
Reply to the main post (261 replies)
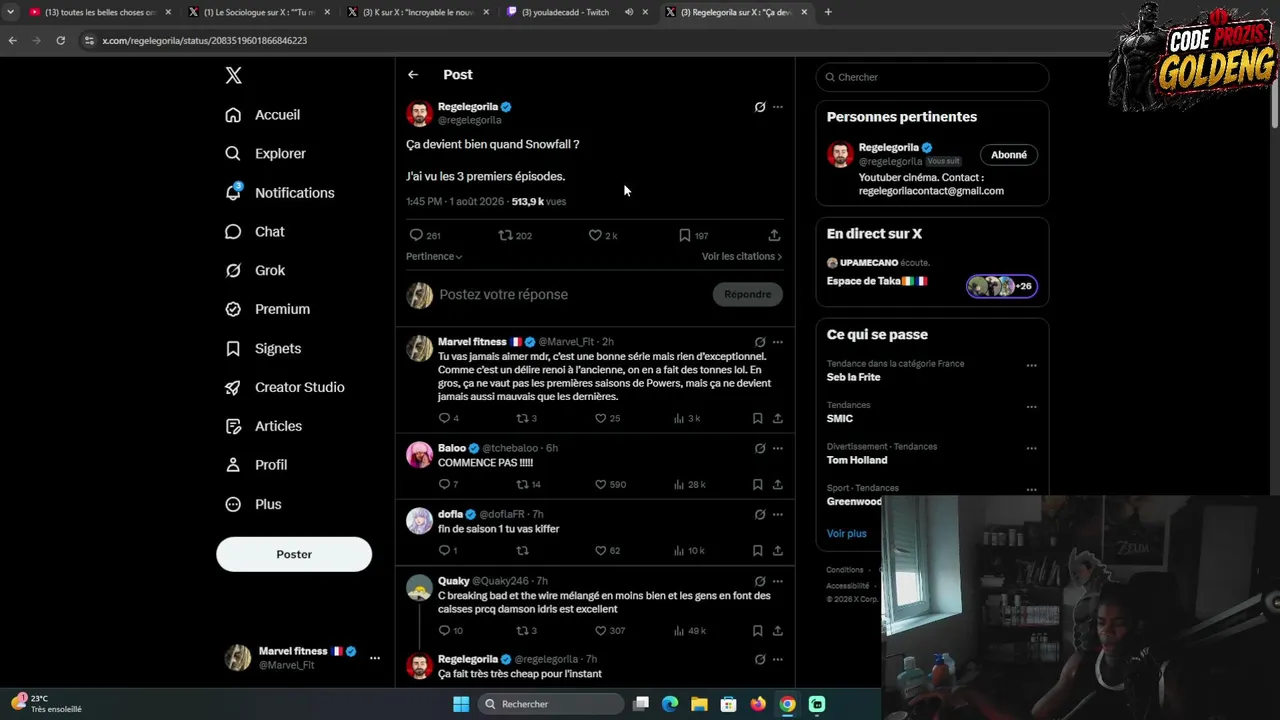[x=416, y=235]
